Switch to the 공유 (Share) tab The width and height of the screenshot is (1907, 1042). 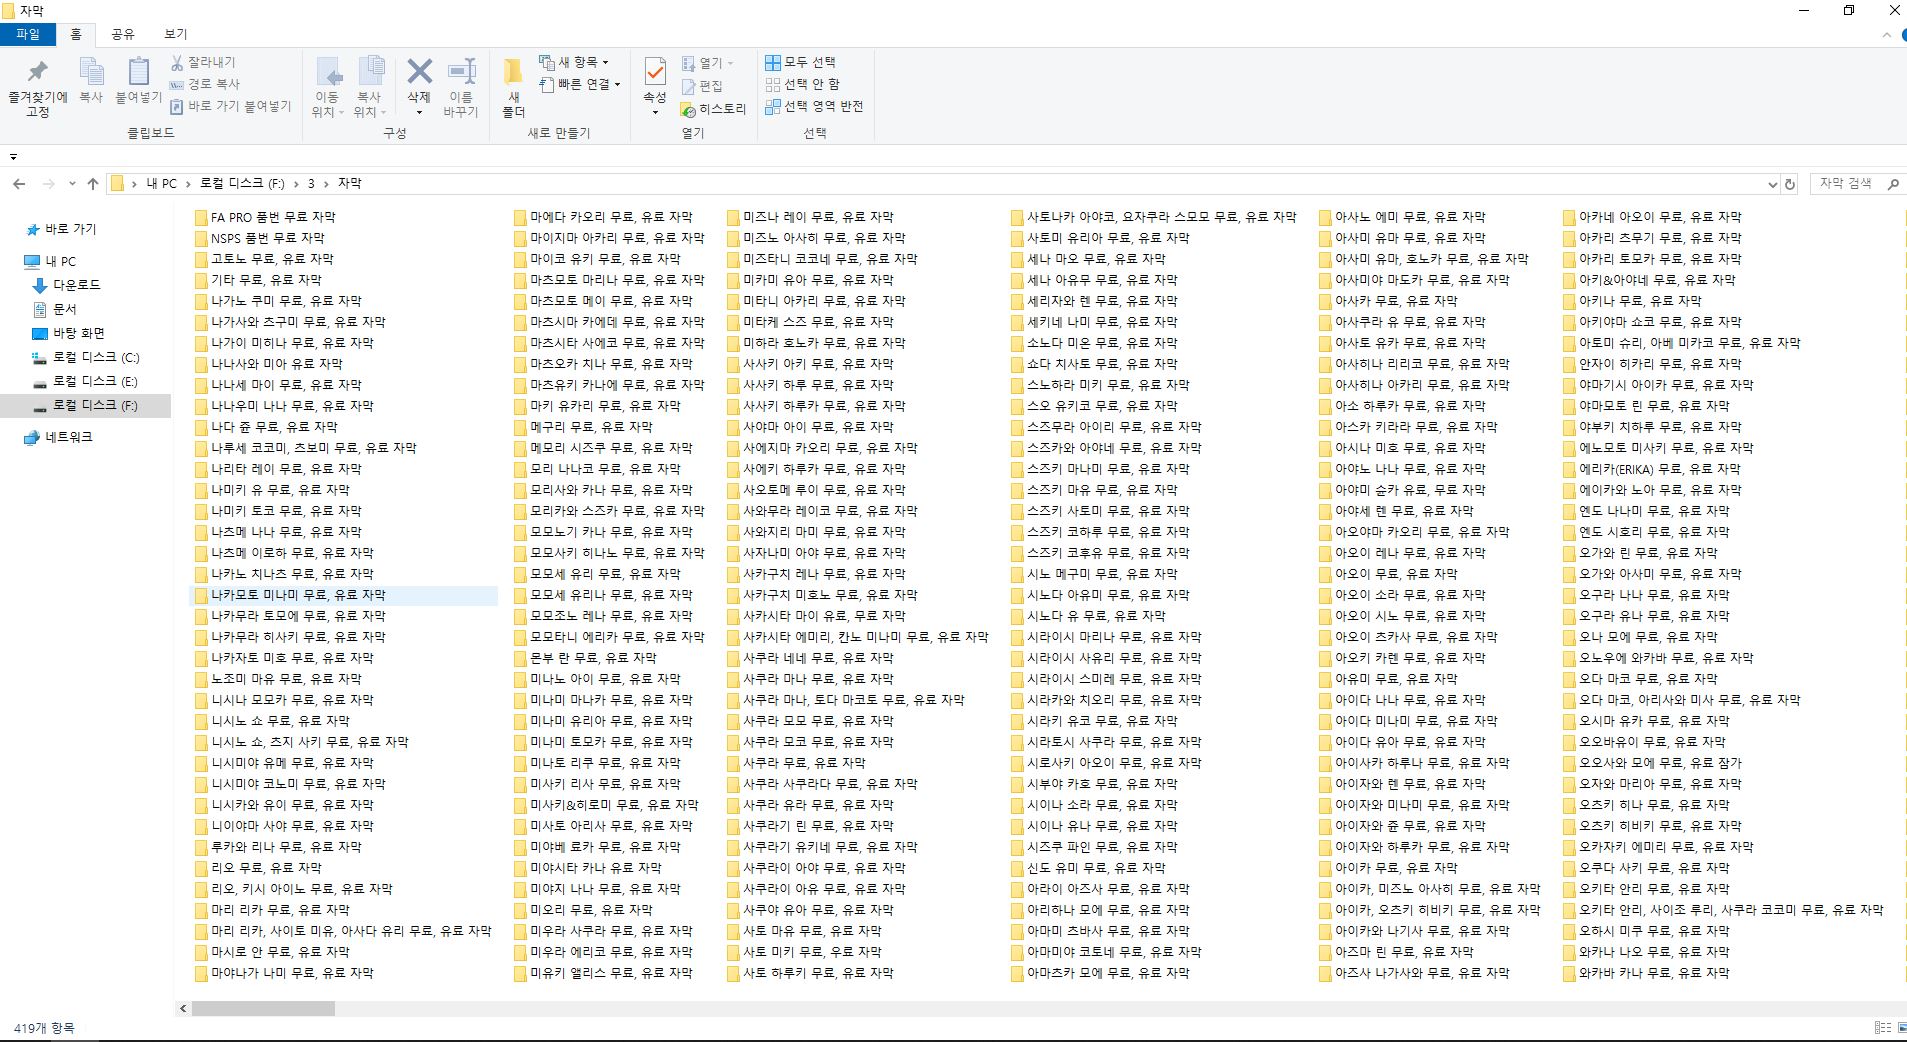[x=122, y=34]
